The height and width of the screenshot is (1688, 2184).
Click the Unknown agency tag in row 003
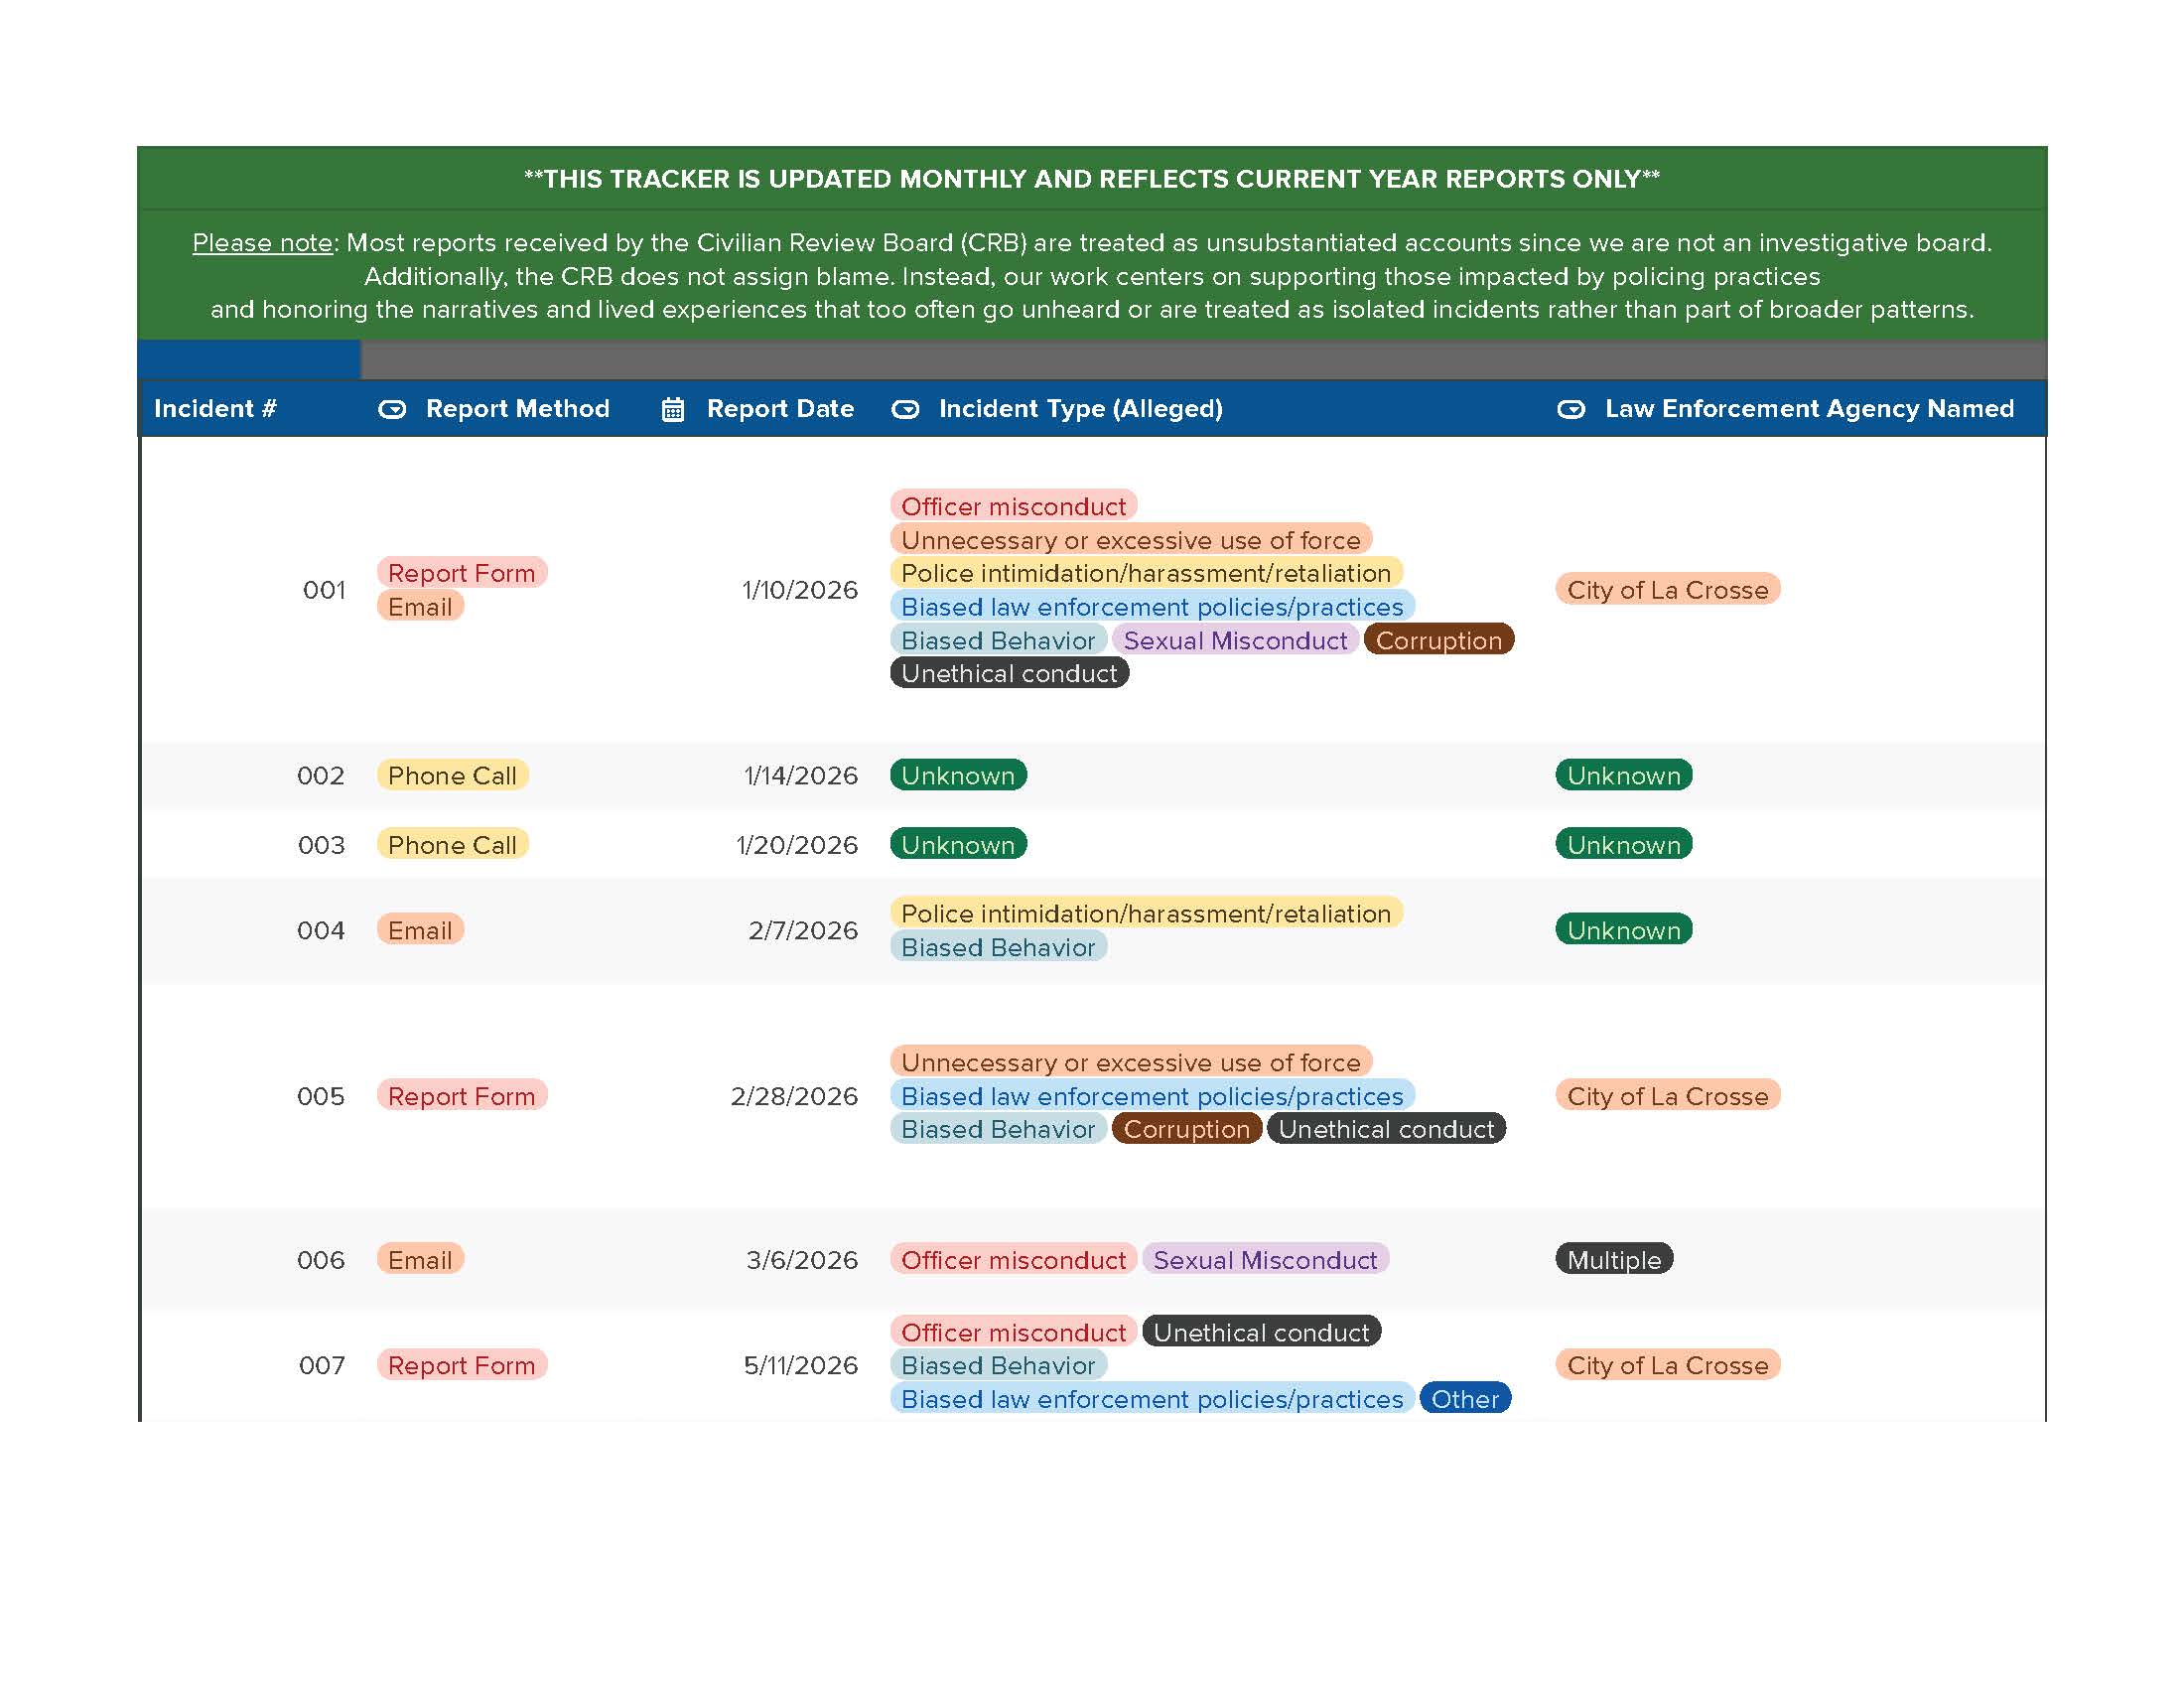click(x=1624, y=845)
